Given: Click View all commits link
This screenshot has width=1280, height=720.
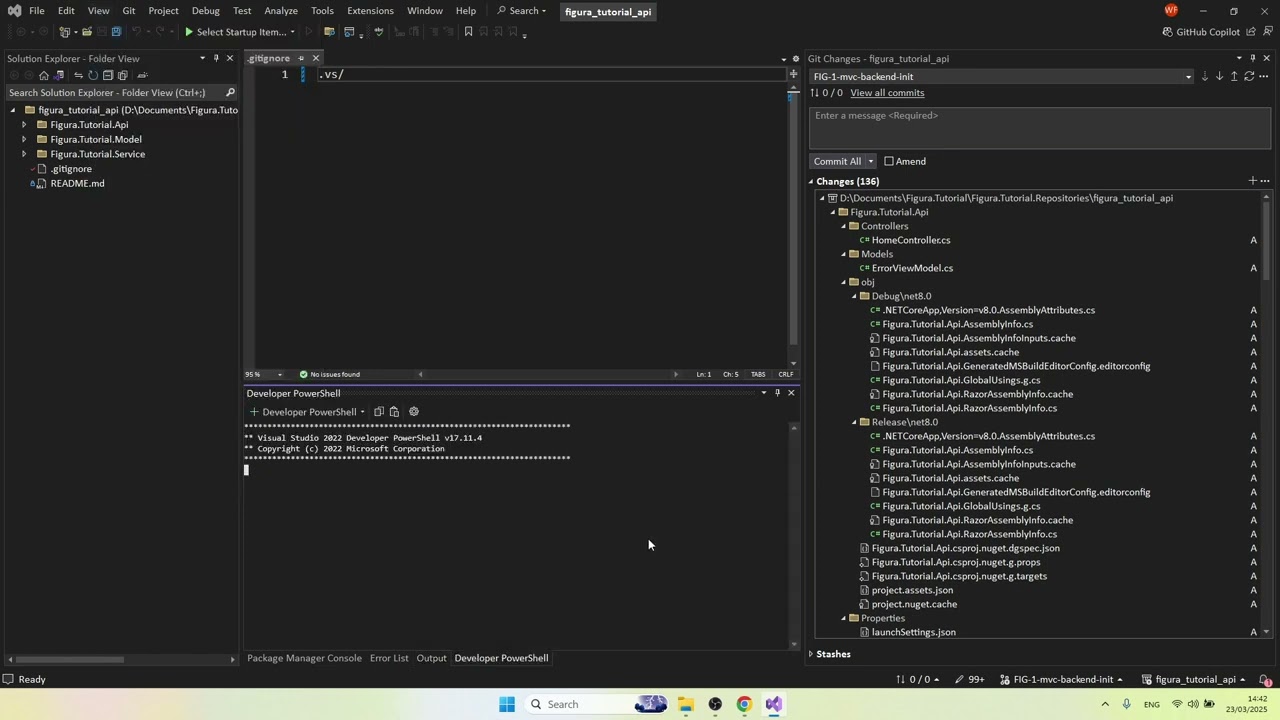Looking at the screenshot, I should point(887,93).
